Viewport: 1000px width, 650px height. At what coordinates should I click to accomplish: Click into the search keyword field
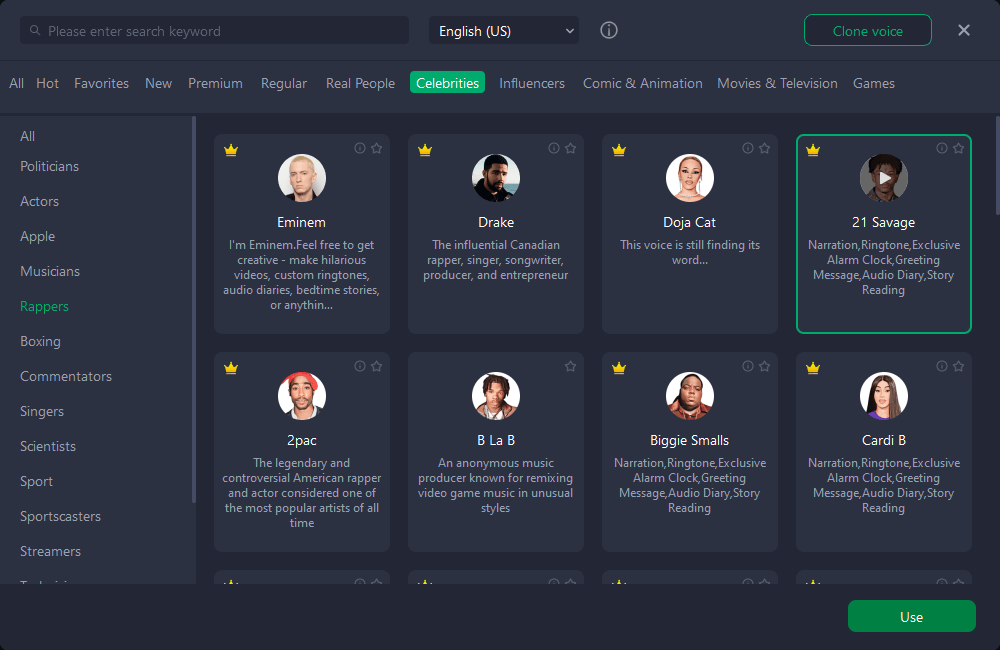pos(220,31)
